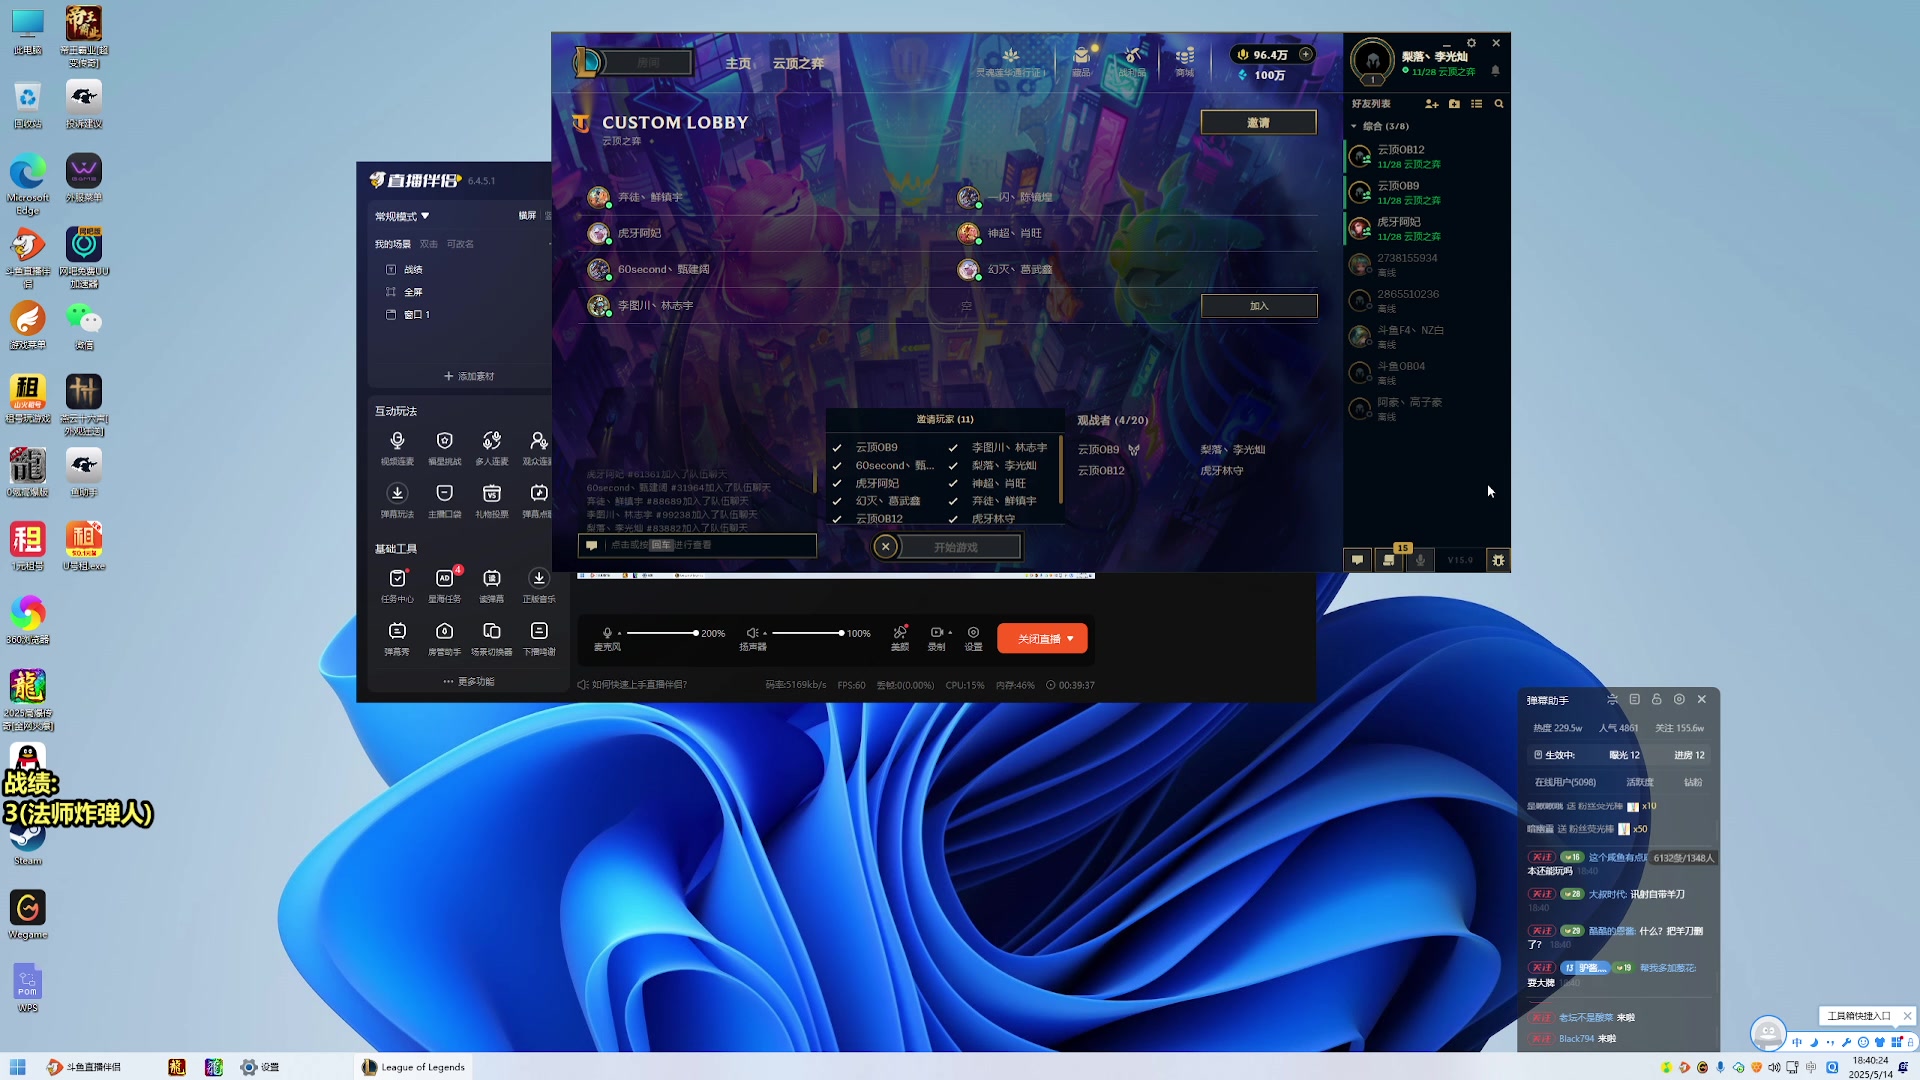The image size is (1920, 1080).
Task: Open 下播鸣谢 end-stream thanks tool
Action: click(x=538, y=639)
